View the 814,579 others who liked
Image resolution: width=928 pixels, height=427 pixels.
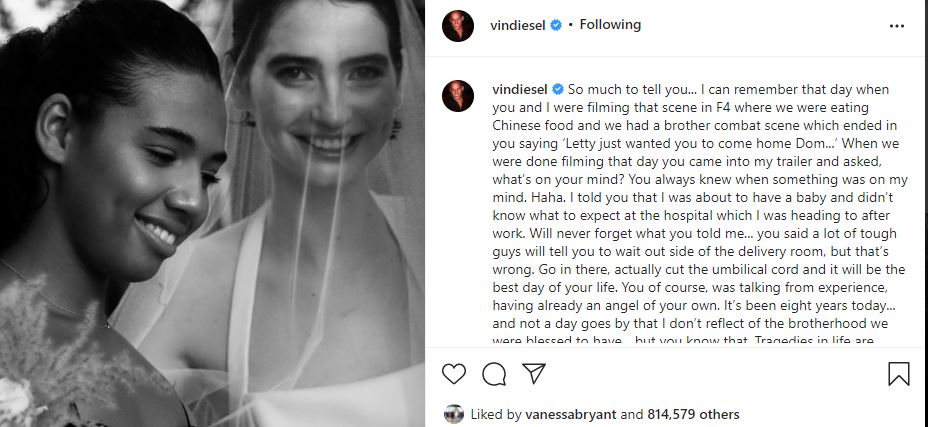(x=693, y=414)
